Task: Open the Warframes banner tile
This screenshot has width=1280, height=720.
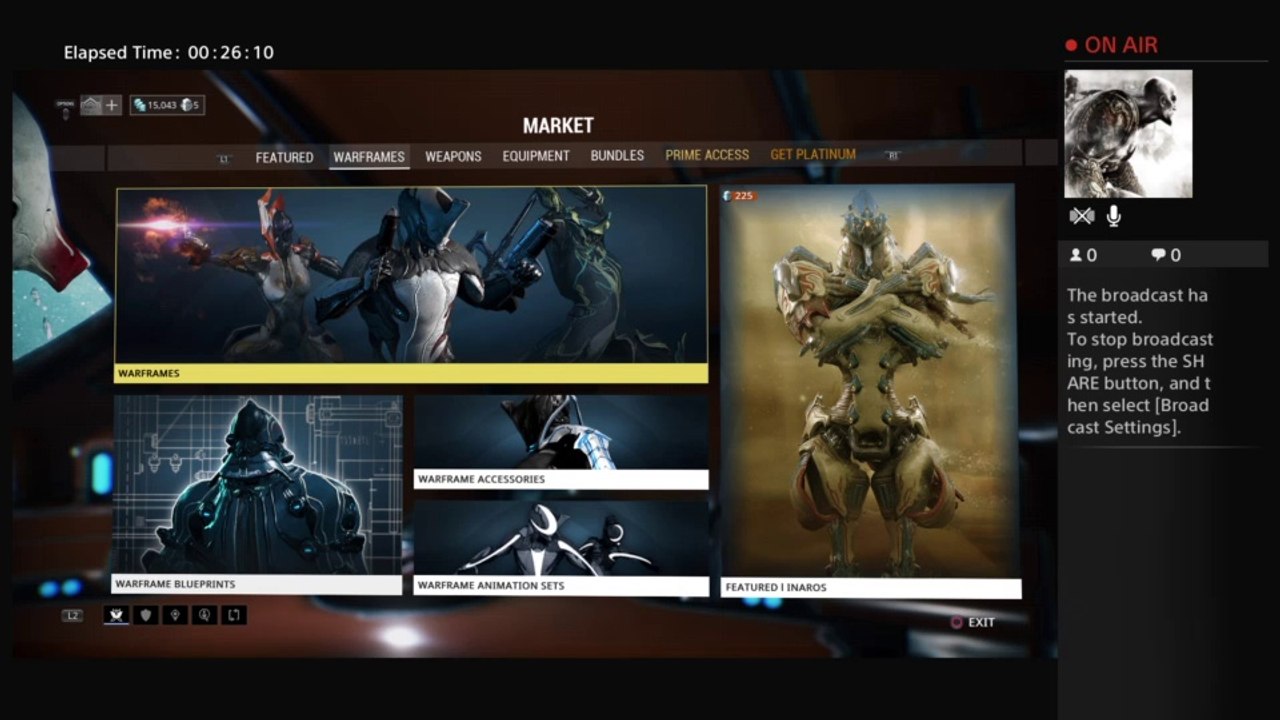Action: tap(412, 285)
